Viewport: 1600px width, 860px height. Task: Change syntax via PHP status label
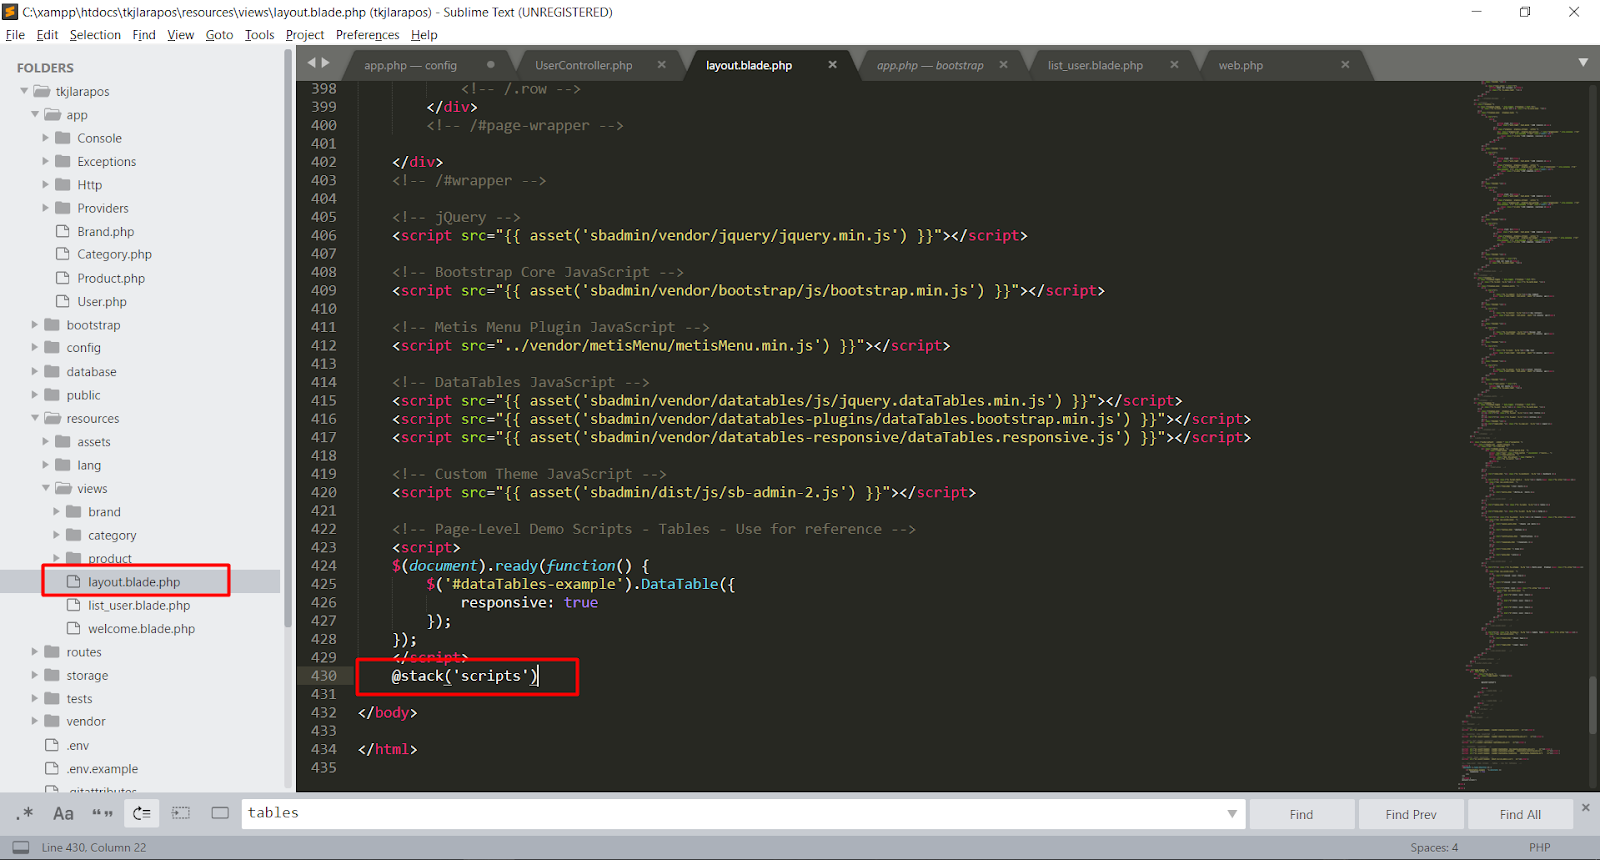click(1539, 848)
